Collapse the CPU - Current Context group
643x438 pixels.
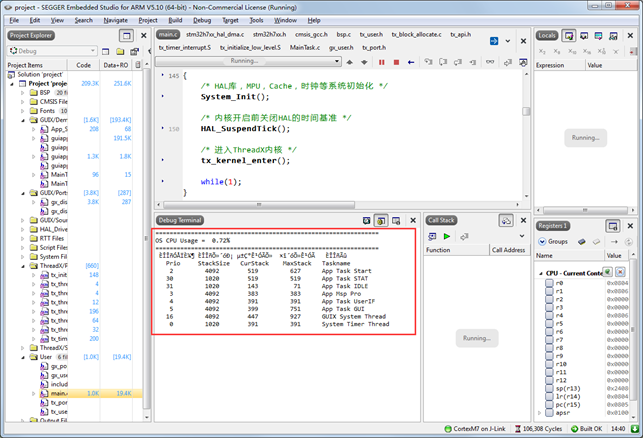[x=540, y=273]
